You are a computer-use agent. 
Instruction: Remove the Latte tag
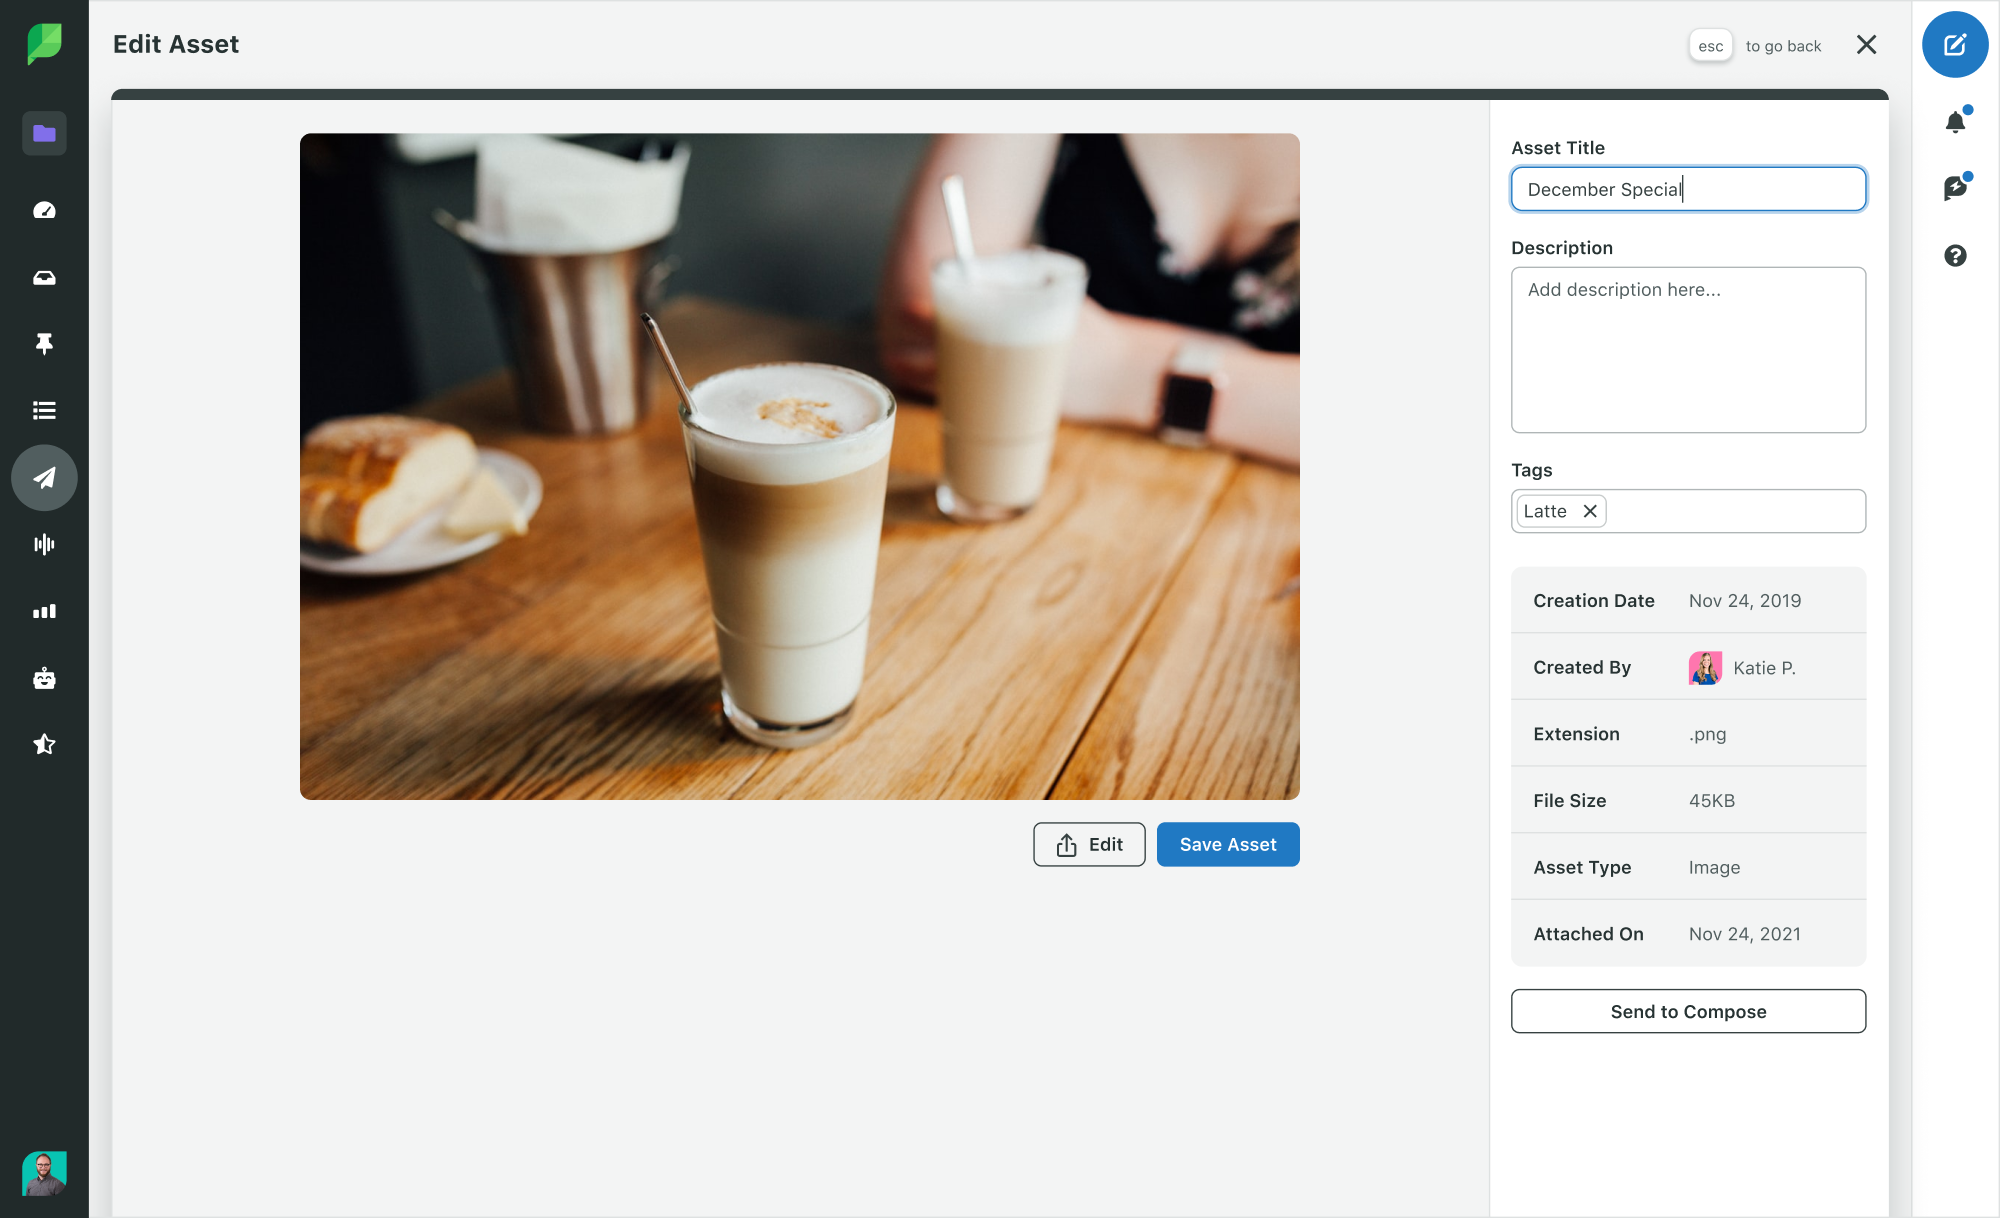[1590, 511]
